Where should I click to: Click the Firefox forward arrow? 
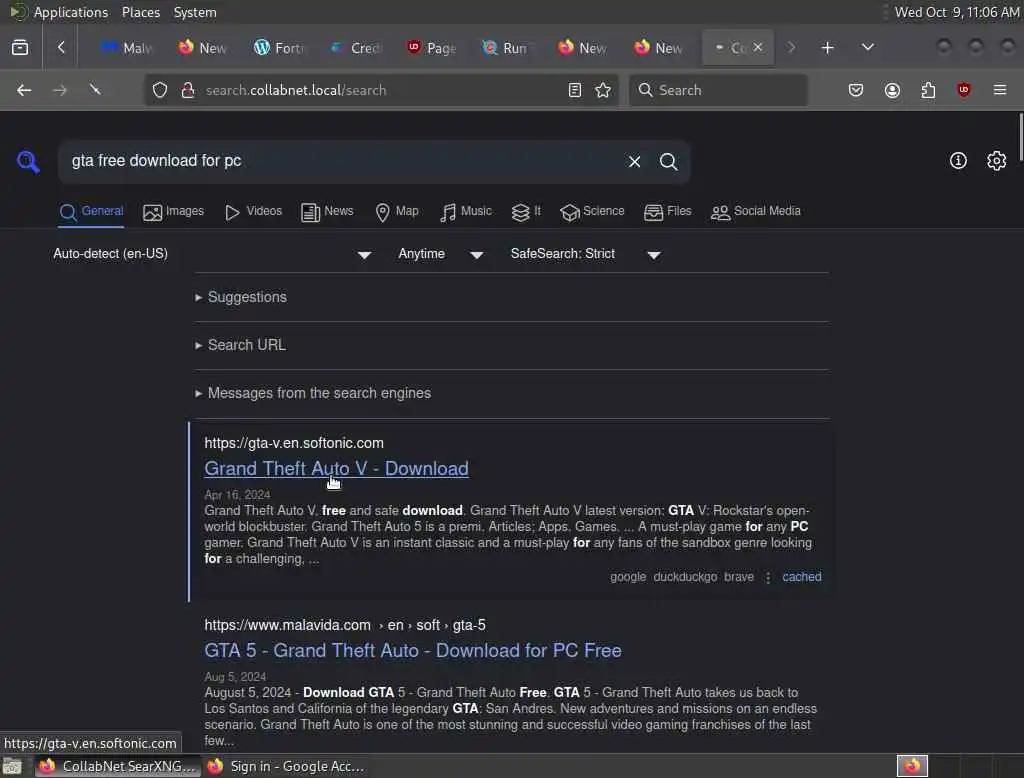[60, 90]
